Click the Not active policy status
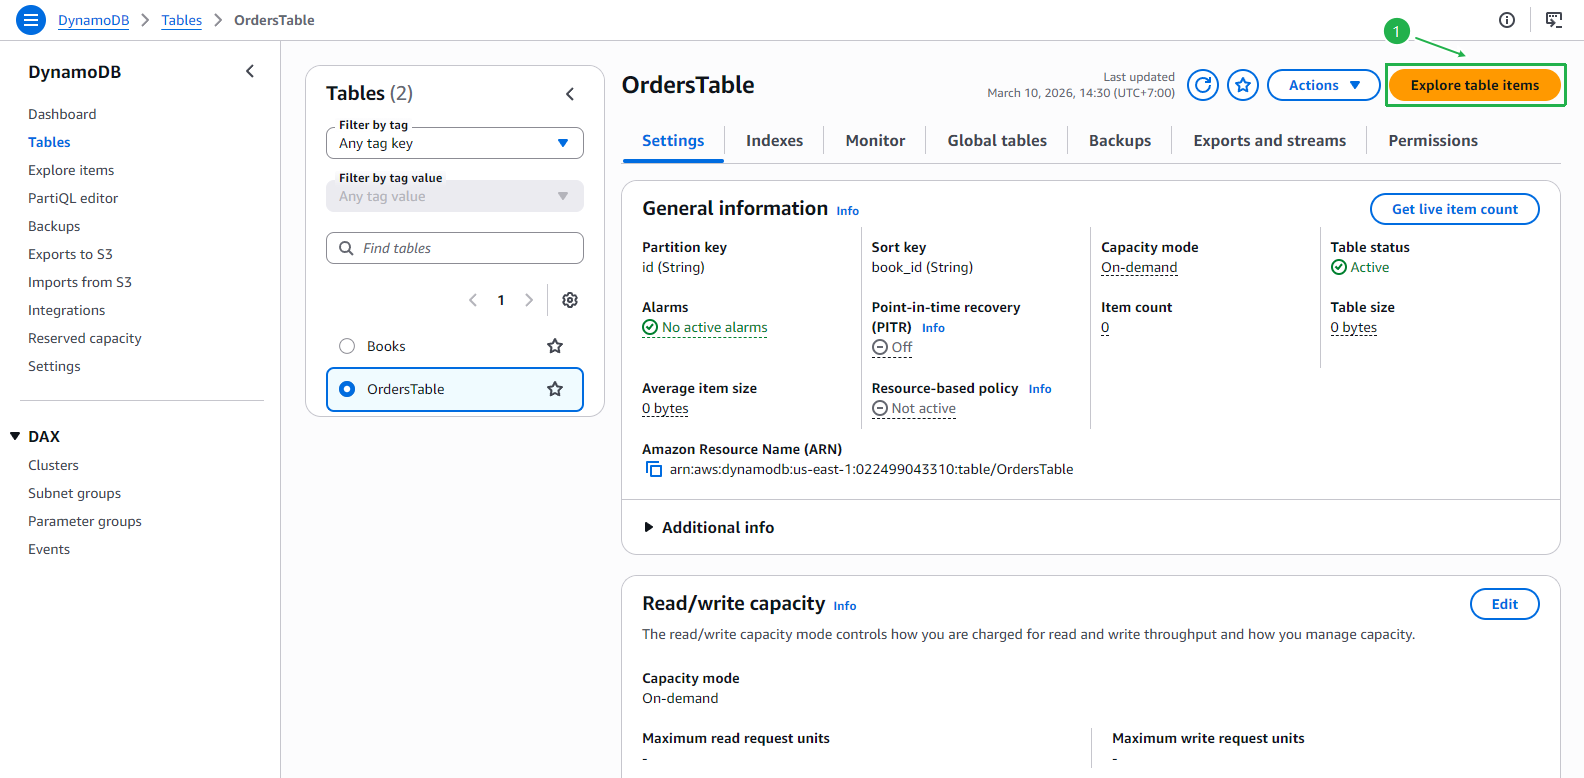Screen dimensions: 1584x778 (x=914, y=408)
